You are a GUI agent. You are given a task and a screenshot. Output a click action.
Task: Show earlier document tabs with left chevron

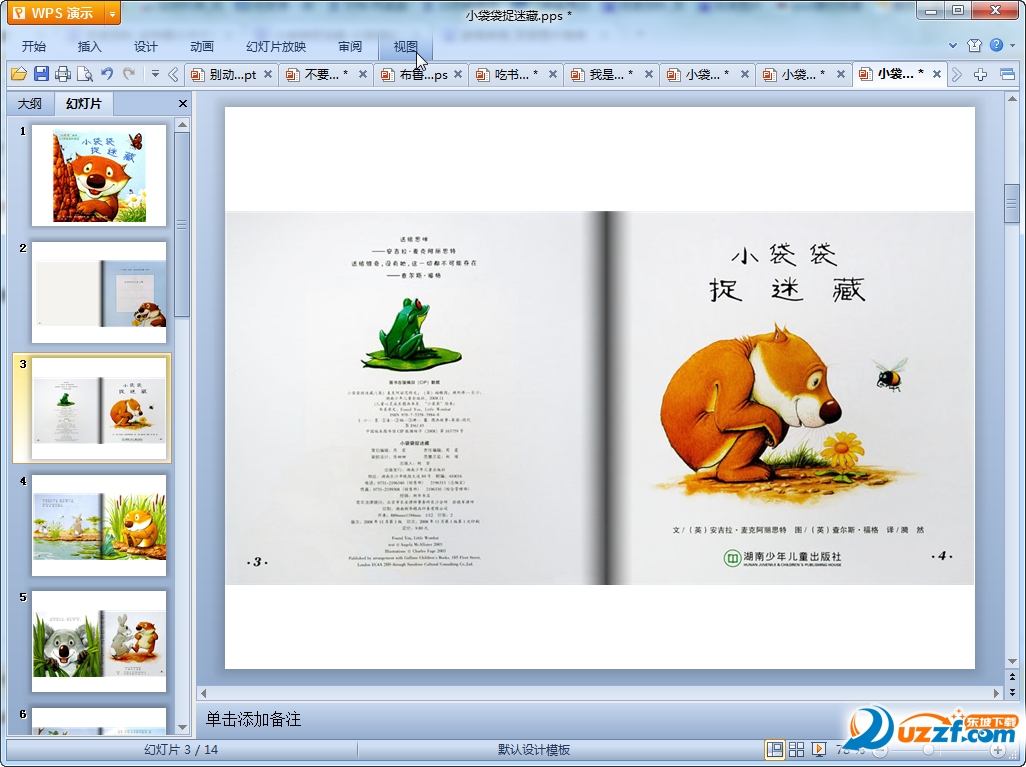173,75
